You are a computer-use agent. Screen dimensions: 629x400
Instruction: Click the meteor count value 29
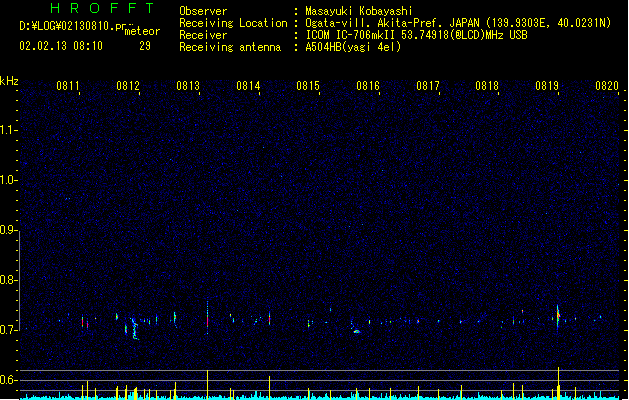(x=145, y=46)
